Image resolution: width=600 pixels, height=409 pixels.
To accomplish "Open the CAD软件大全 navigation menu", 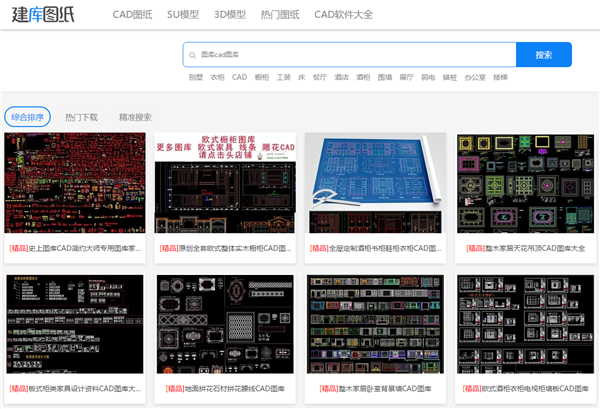I will pos(343,15).
